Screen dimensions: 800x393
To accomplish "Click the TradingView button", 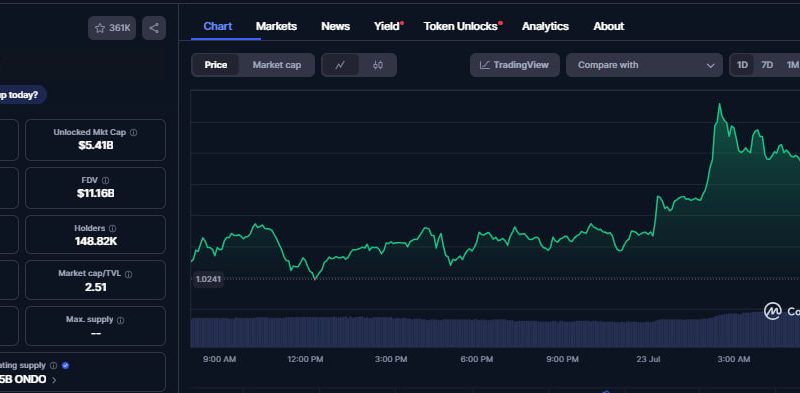I will [515, 65].
